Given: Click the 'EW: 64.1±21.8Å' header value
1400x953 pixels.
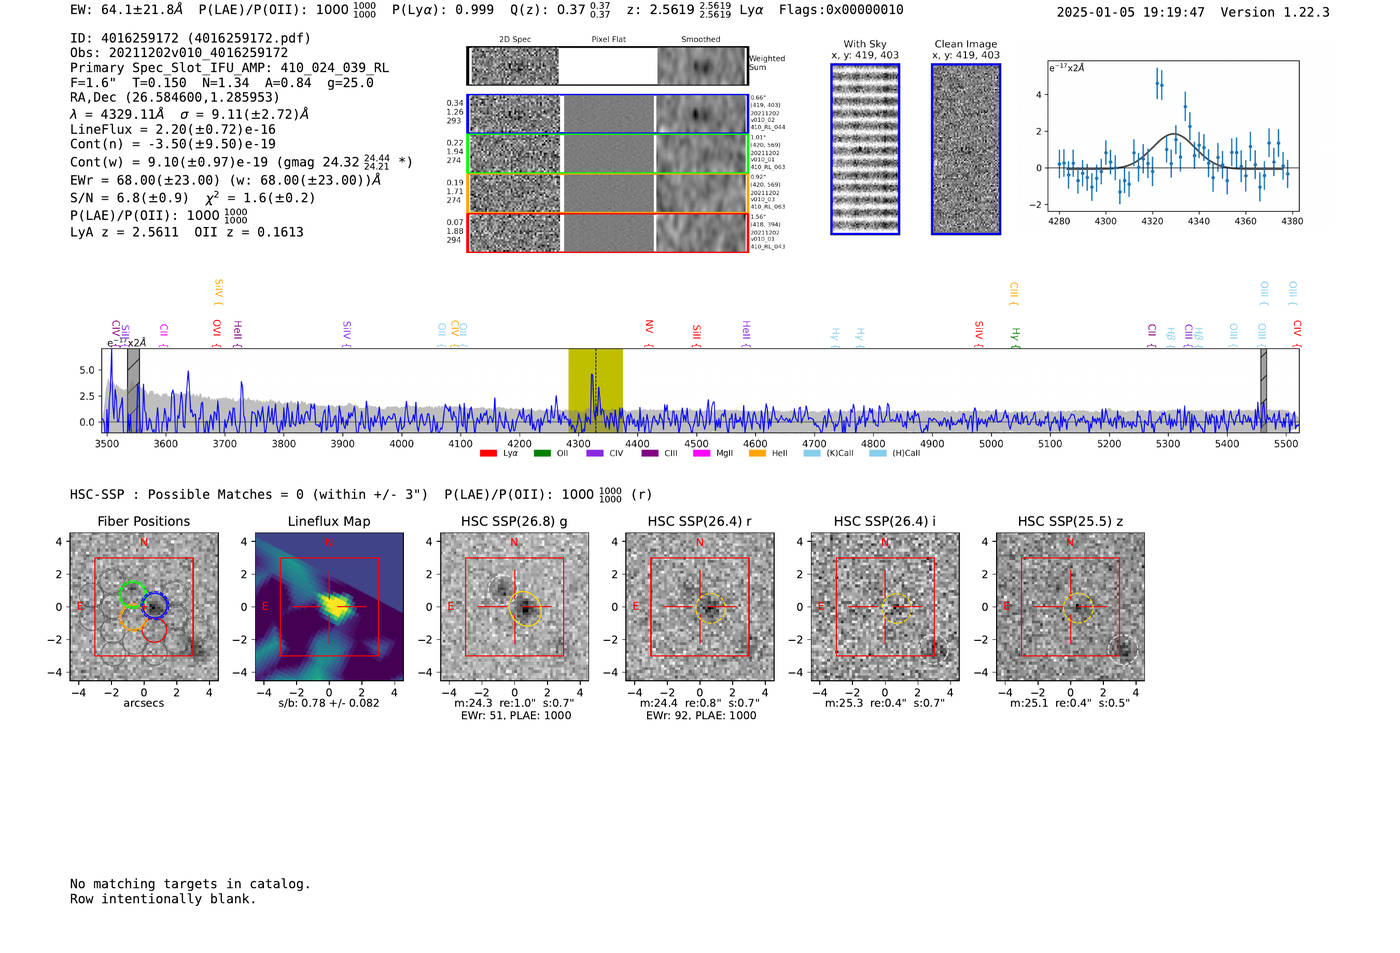Looking at the screenshot, I should coord(127,10).
